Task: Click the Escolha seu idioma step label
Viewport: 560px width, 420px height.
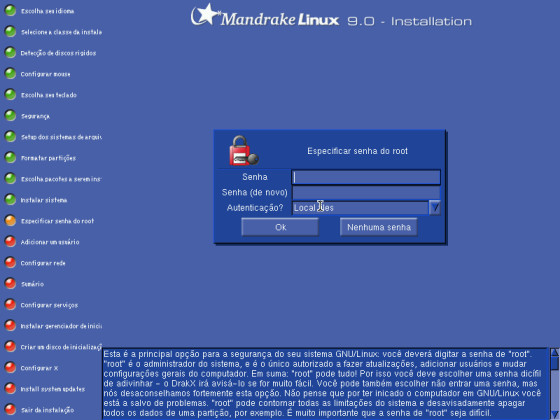Action: tap(48, 11)
